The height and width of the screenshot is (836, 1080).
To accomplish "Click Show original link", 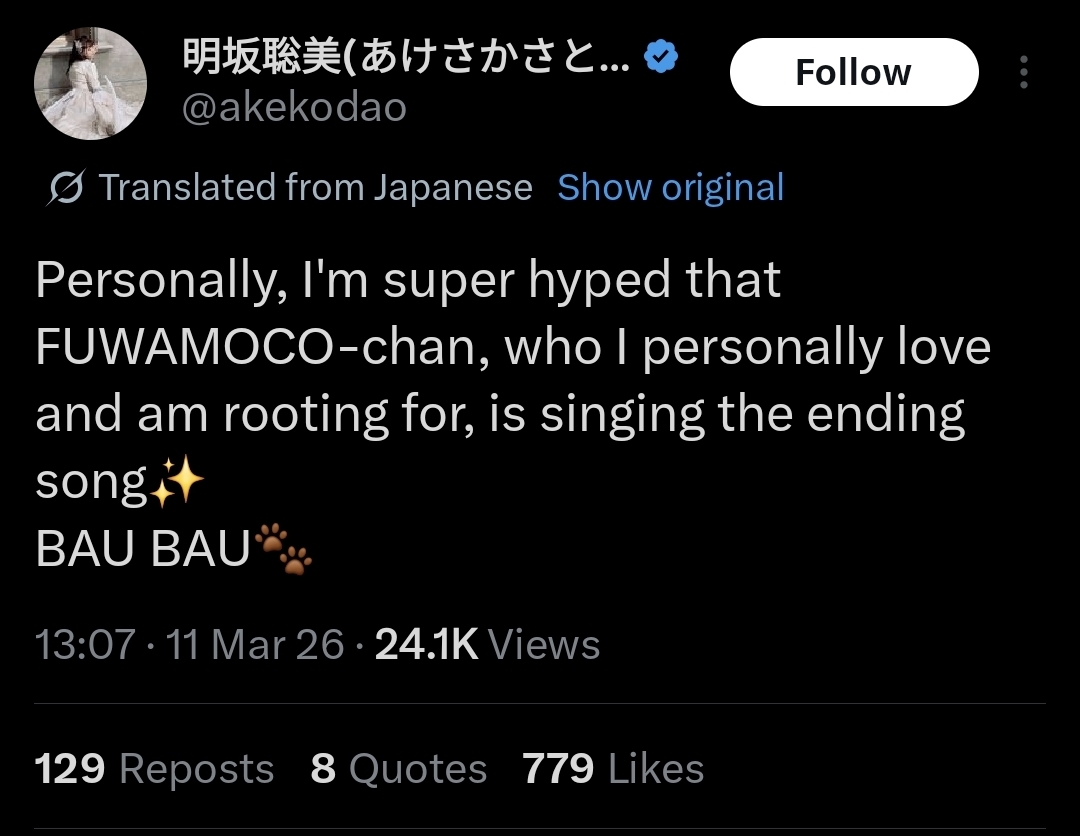I will [670, 187].
